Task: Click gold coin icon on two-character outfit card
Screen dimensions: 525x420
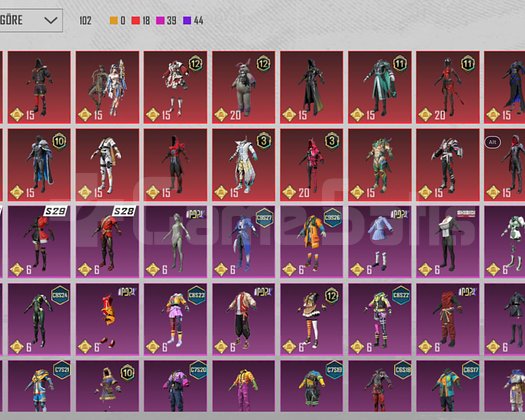Action: click(85, 115)
